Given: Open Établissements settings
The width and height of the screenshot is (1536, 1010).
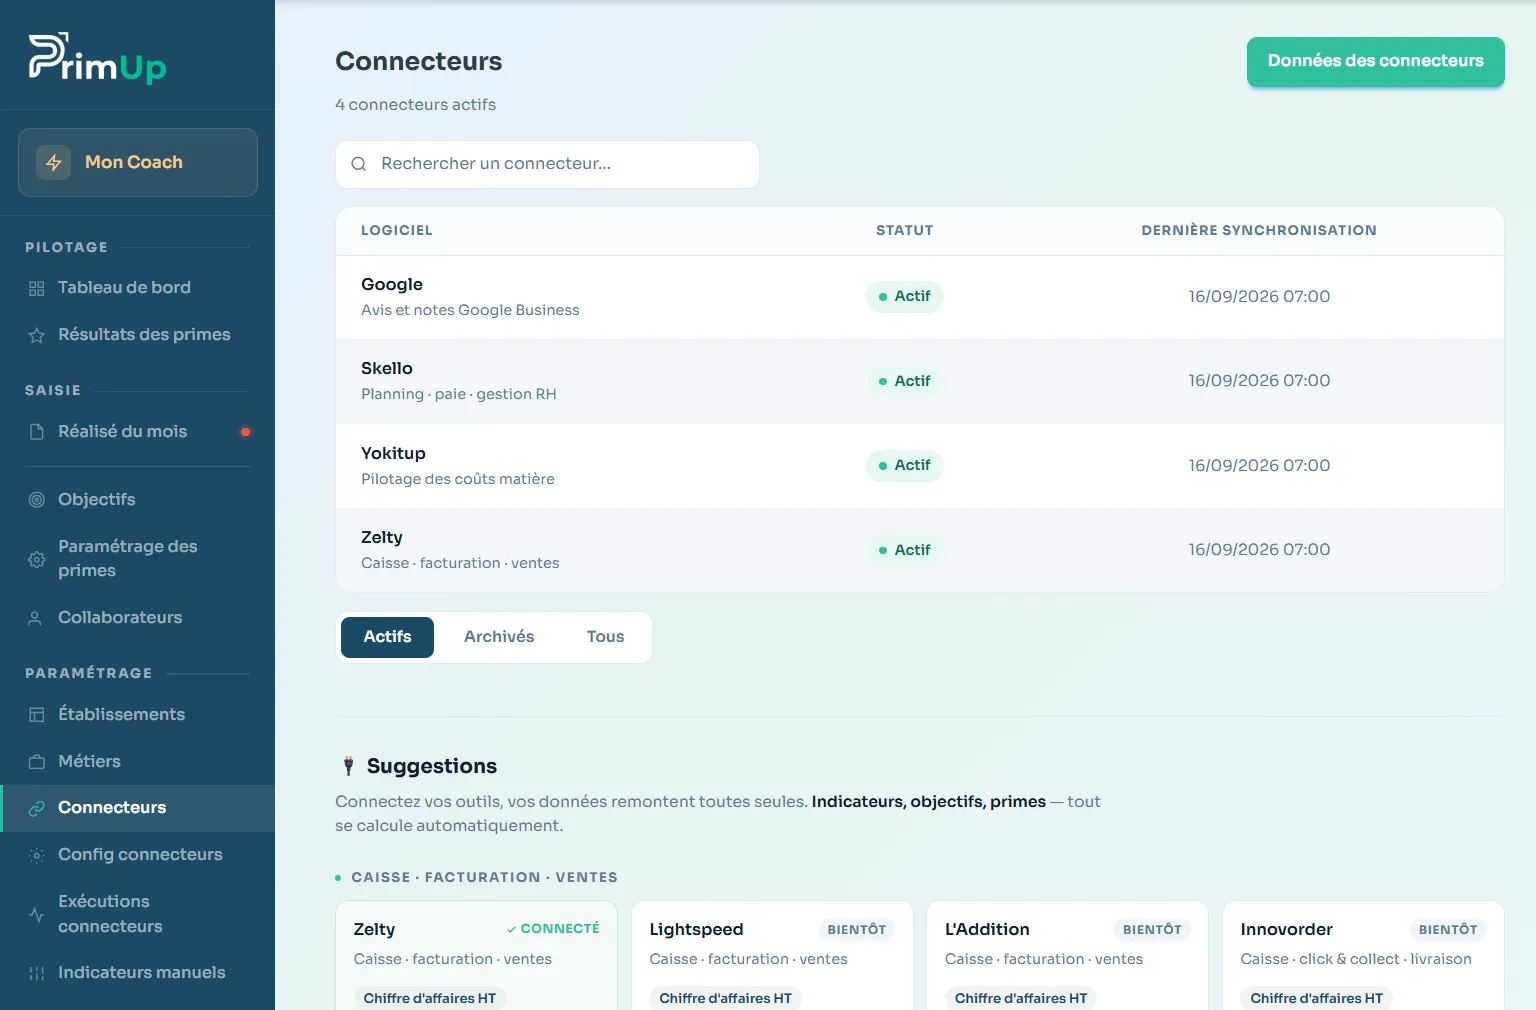Looking at the screenshot, I should [x=137, y=715].
